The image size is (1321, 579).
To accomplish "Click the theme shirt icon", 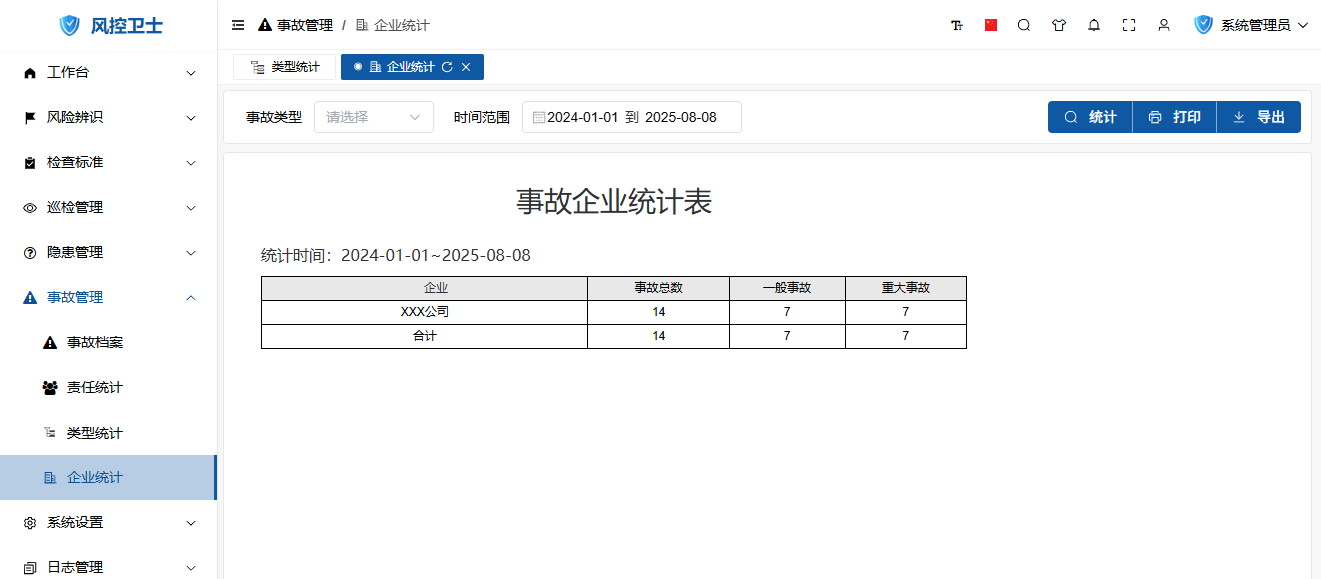I will (x=1059, y=26).
